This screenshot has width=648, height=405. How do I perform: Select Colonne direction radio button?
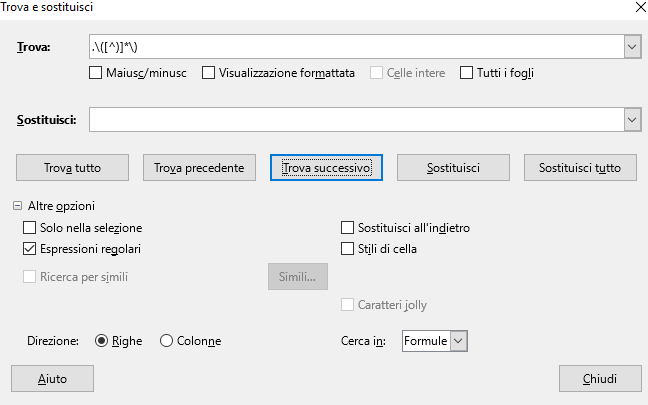pyautogui.click(x=166, y=341)
